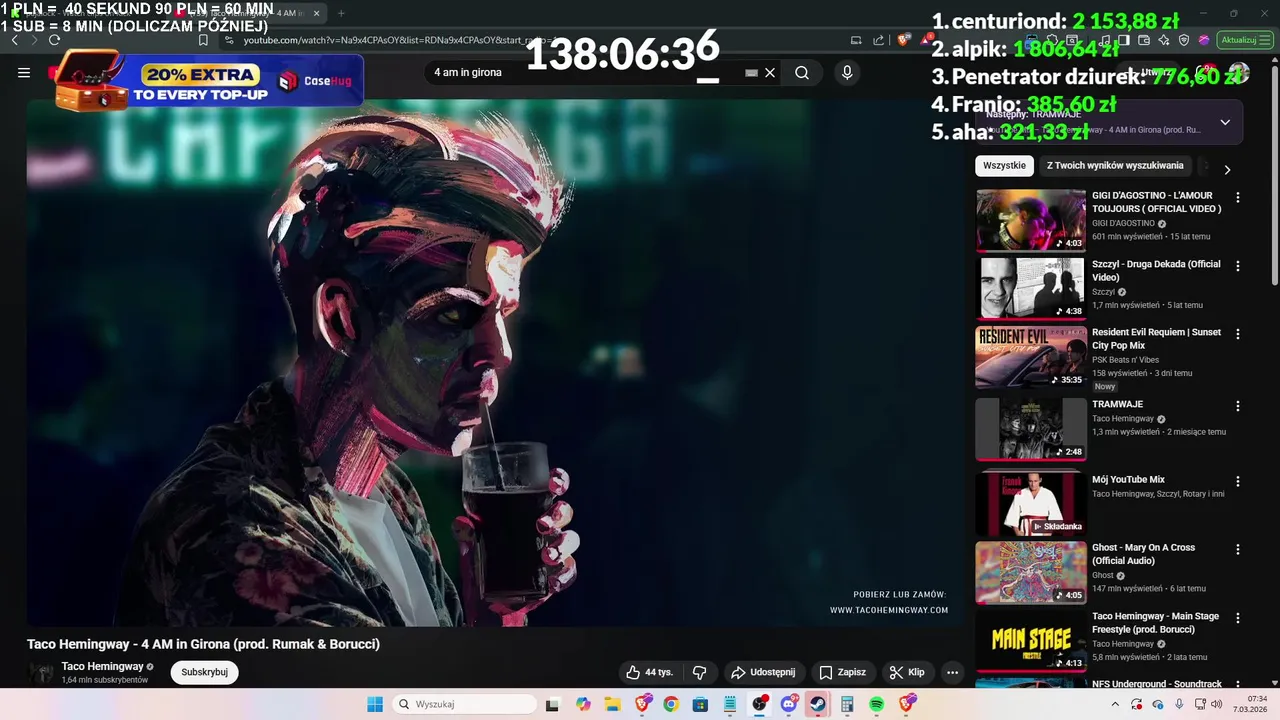Click the Taco Hemingway channel avatar
This screenshot has height=720, width=1280.
pos(42,672)
